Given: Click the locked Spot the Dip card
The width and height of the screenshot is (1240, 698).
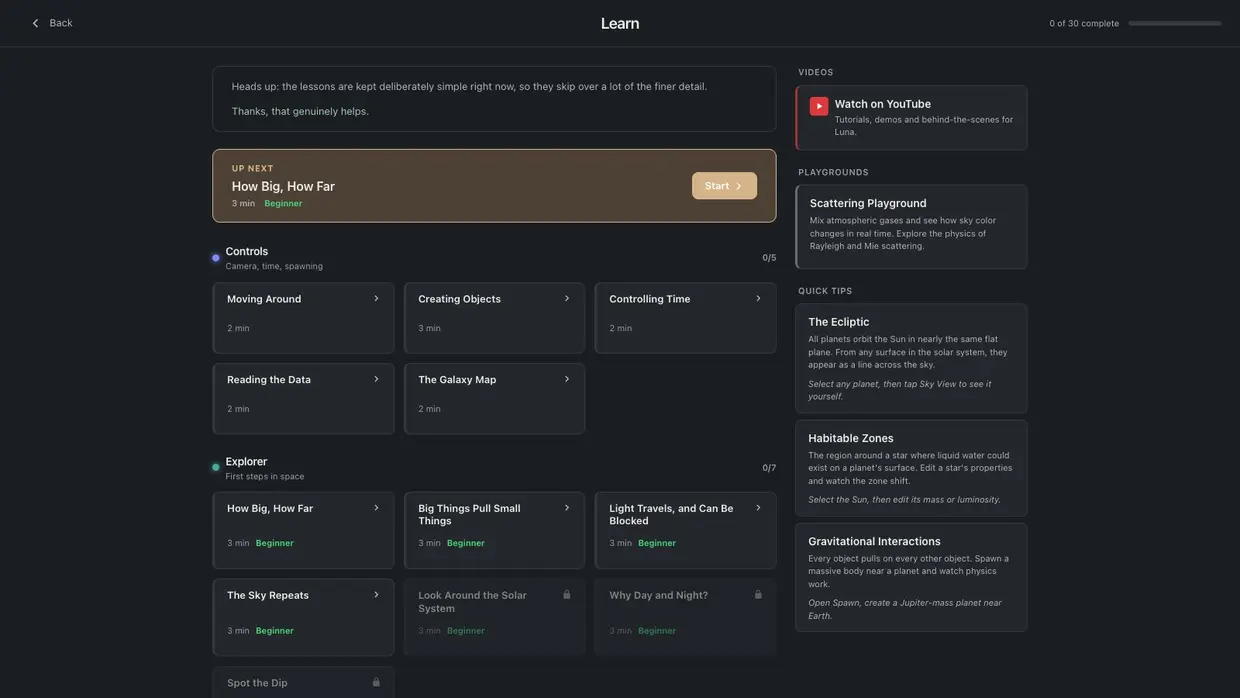Looking at the screenshot, I should click(x=303, y=683).
